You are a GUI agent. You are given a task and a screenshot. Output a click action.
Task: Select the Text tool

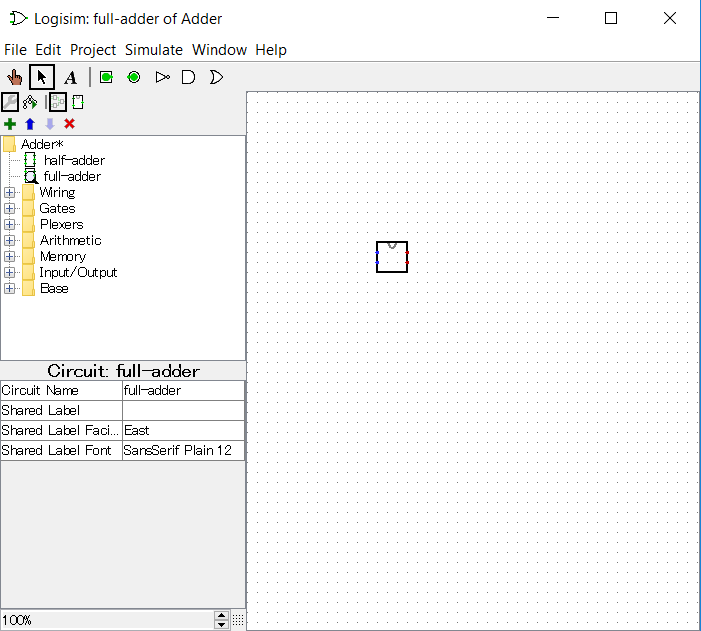pos(70,77)
